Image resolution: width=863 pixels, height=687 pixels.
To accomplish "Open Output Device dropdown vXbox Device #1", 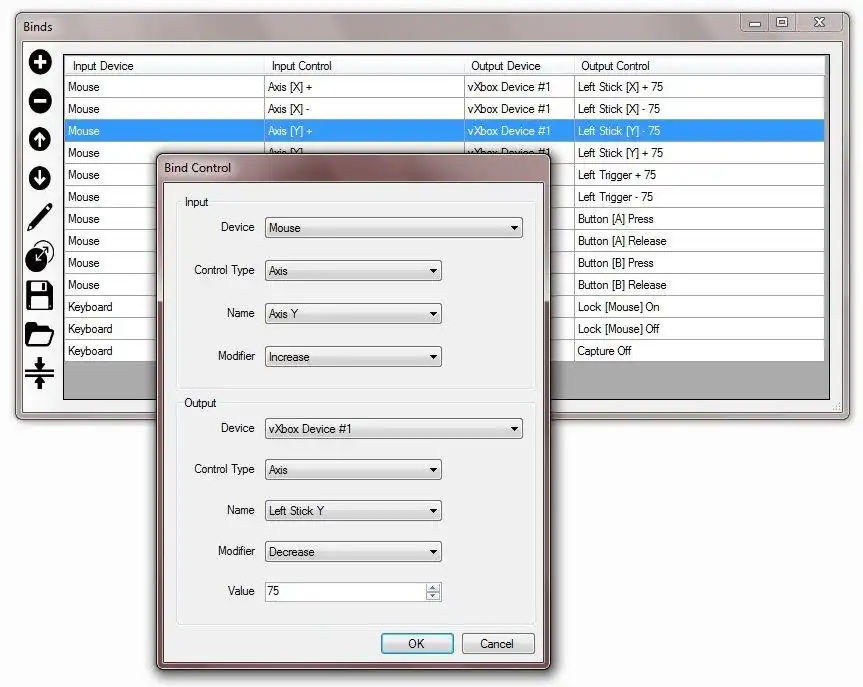I will pyautogui.click(x=394, y=429).
